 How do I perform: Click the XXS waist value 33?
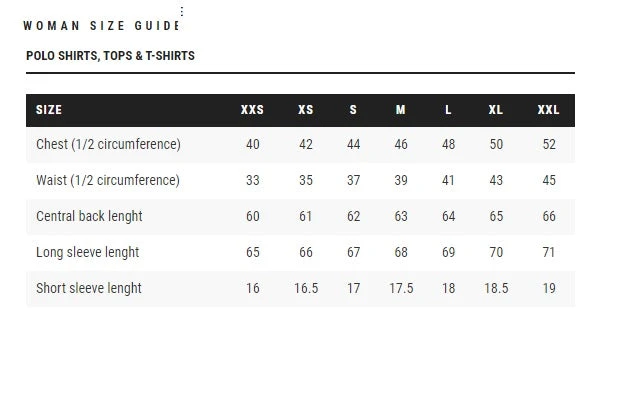coord(252,181)
